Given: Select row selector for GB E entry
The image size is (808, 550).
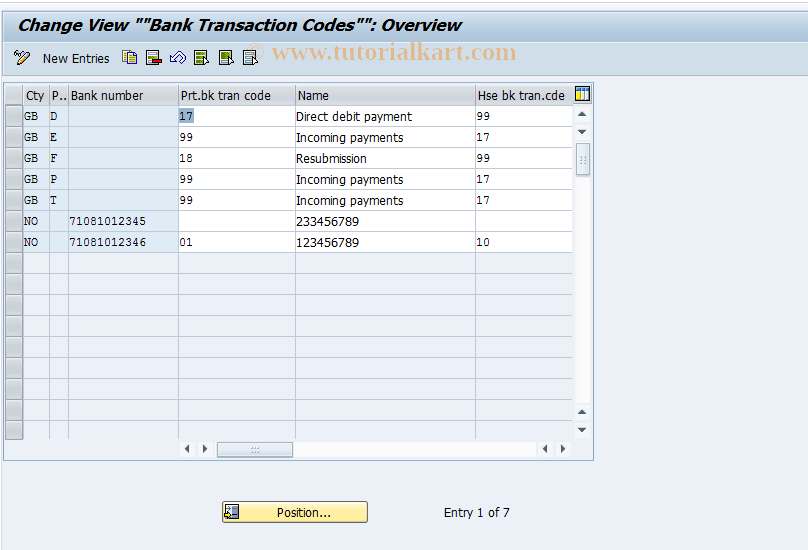Looking at the screenshot, I should point(14,138).
